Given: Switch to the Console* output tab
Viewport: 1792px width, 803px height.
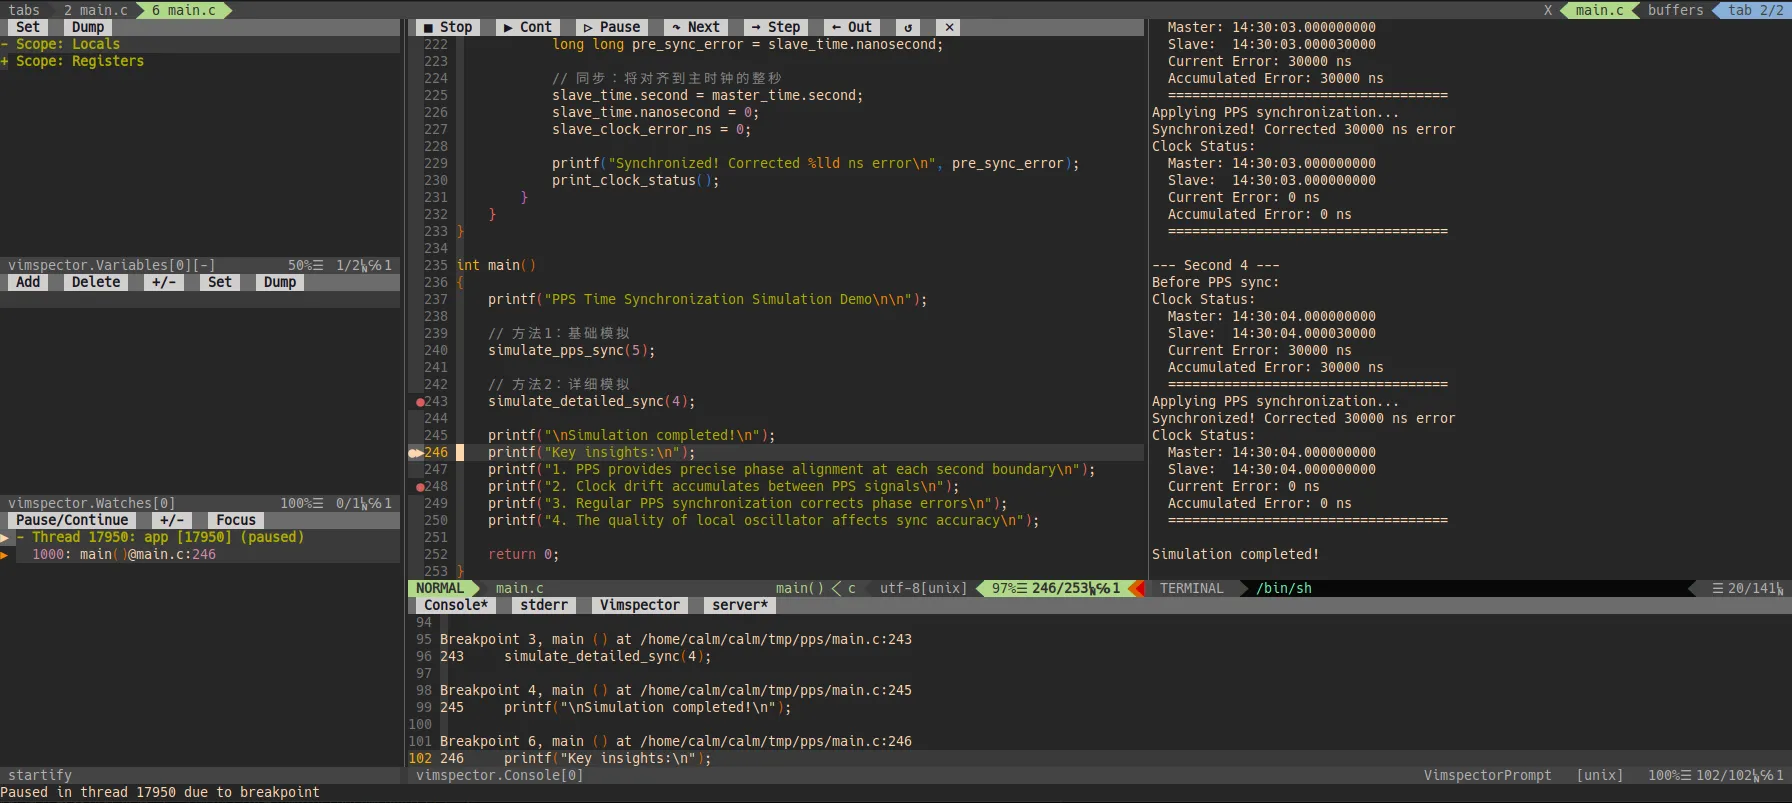Looking at the screenshot, I should (x=456, y=605).
